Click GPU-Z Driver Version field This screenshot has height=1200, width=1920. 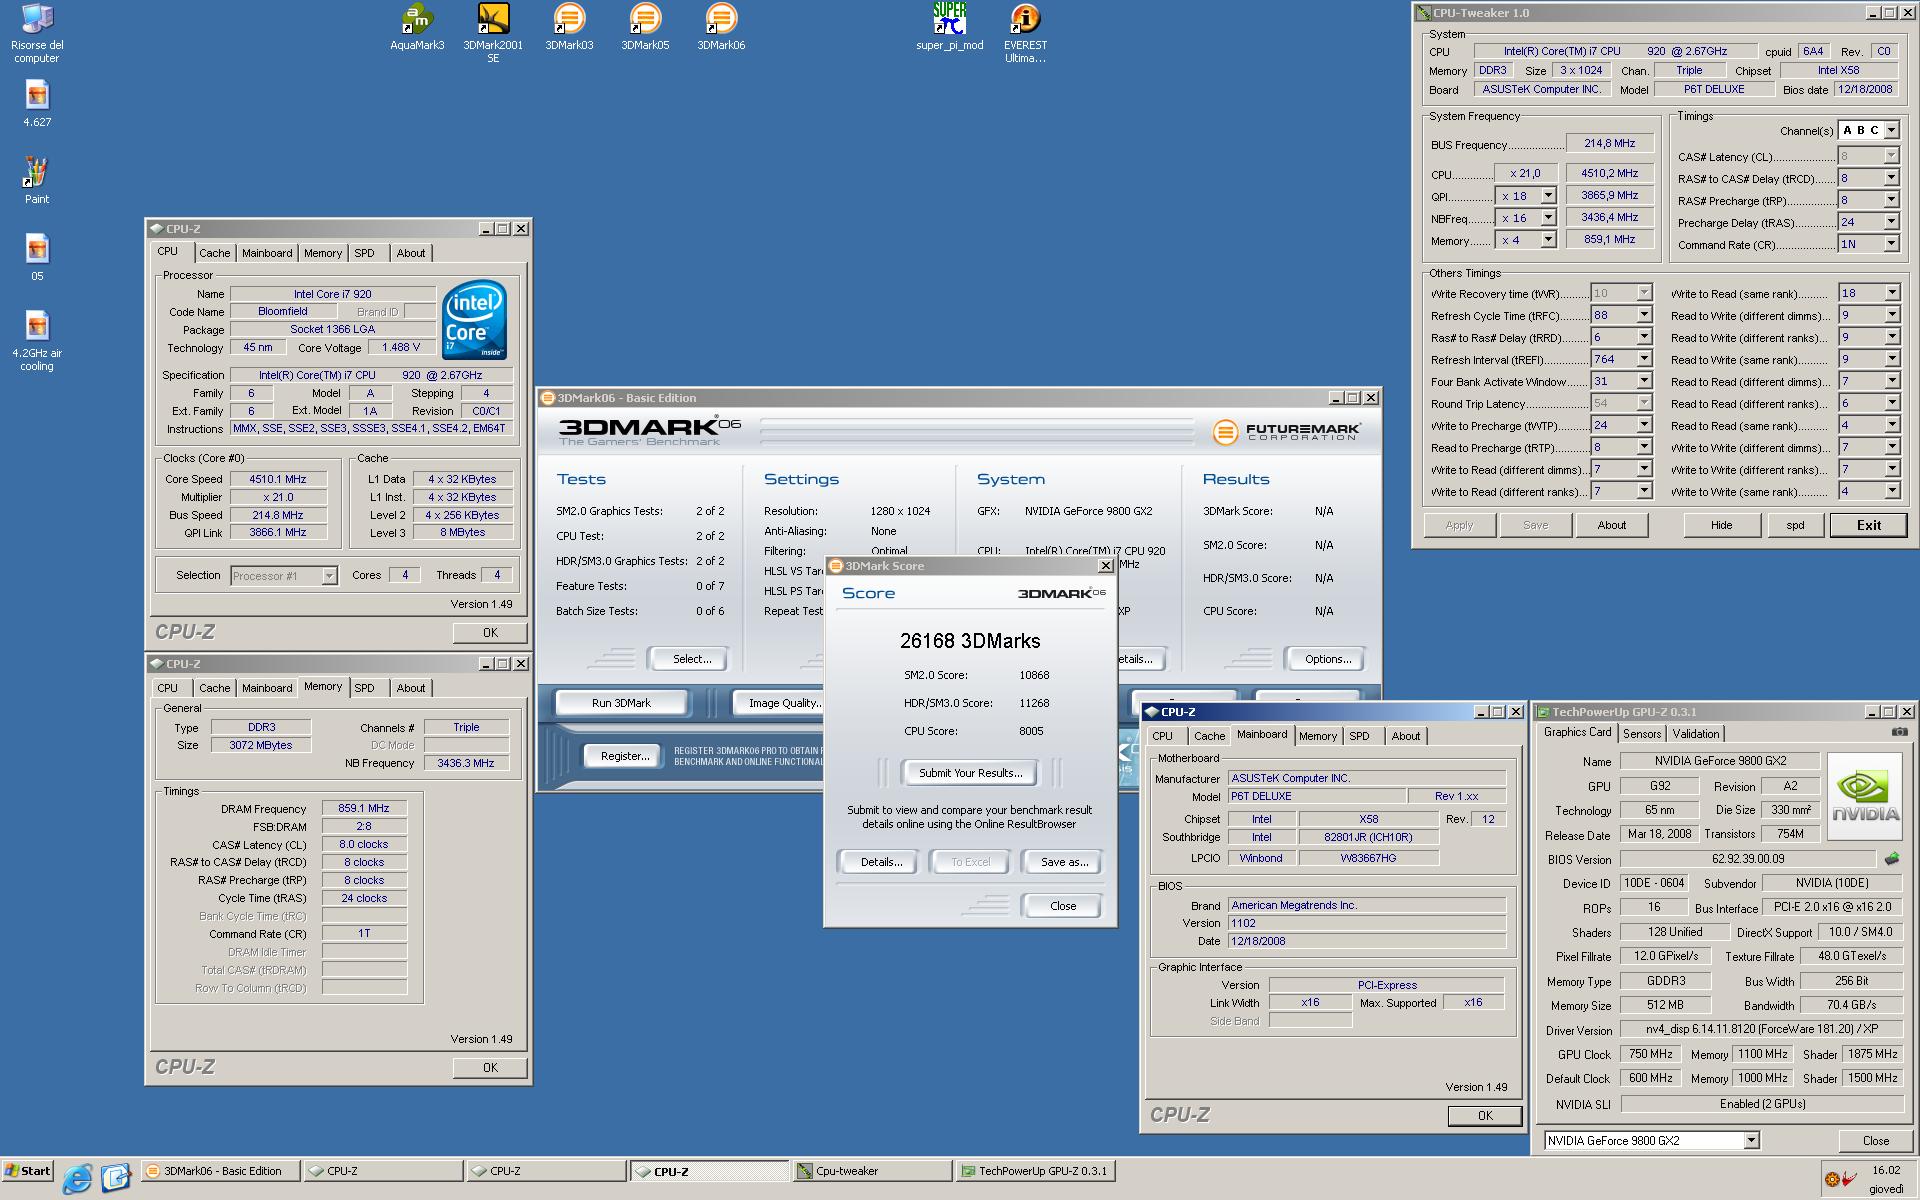[x=1762, y=1028]
